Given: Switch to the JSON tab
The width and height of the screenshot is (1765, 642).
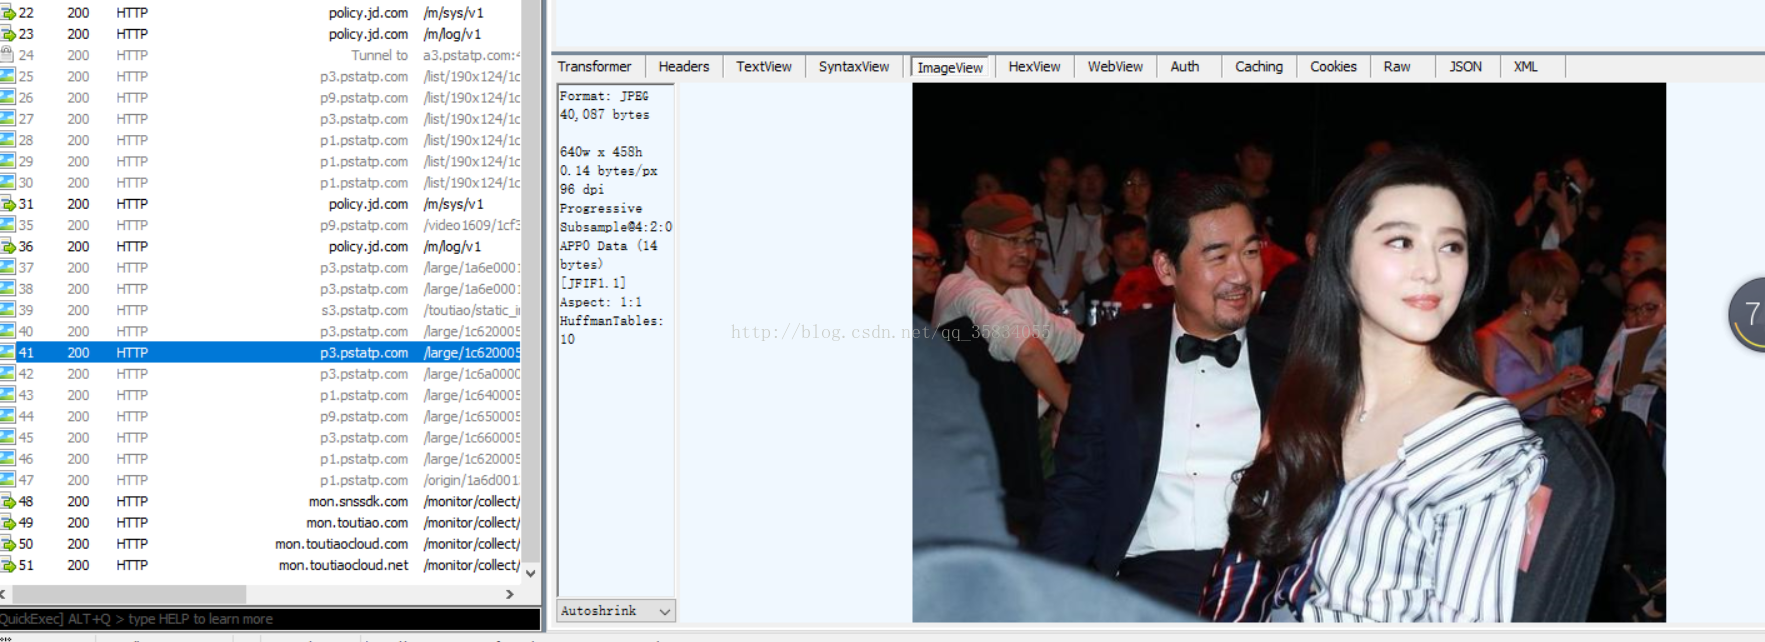Looking at the screenshot, I should click(x=1466, y=67).
